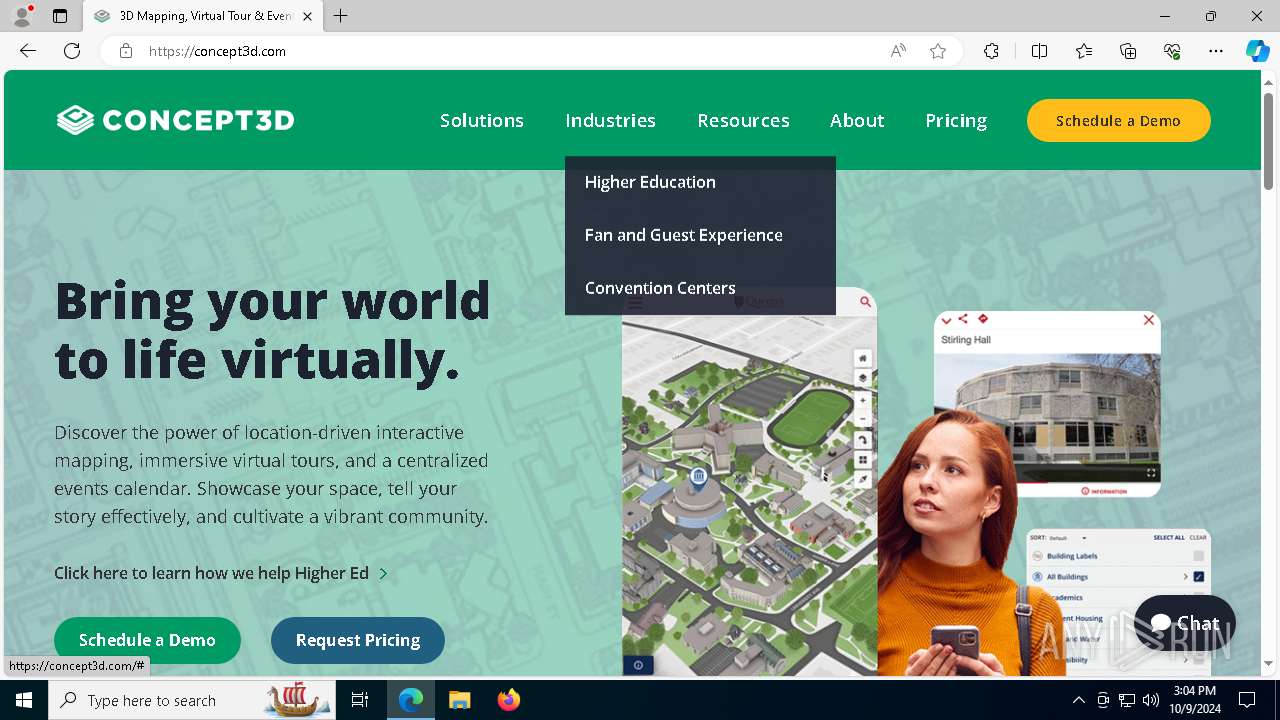
Task: Open the Solutions menu
Action: 482,120
